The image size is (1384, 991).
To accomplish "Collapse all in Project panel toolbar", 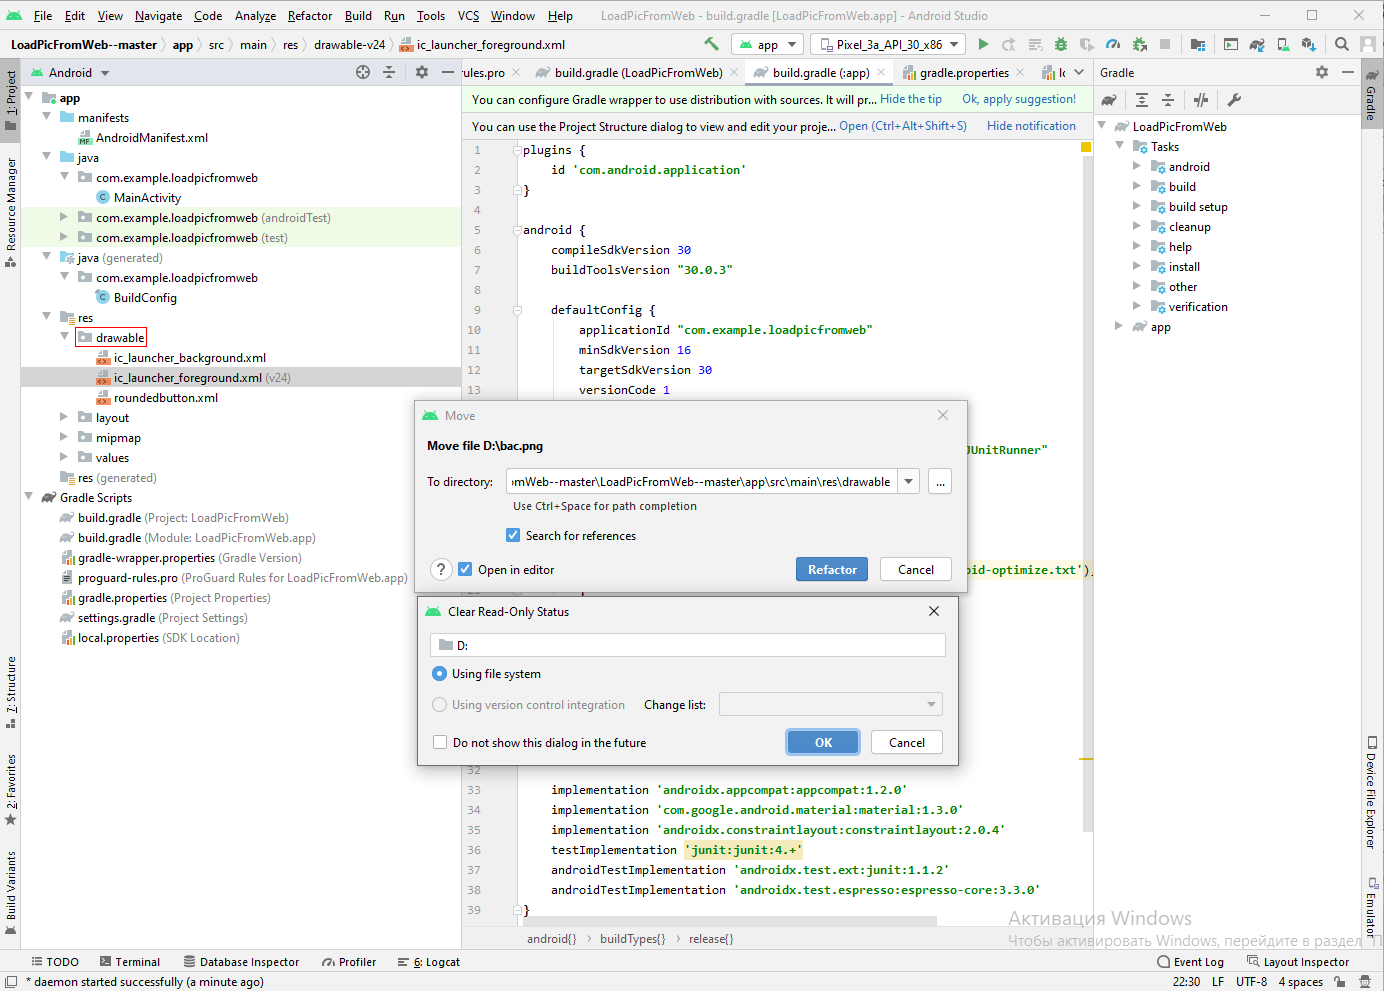I will (x=389, y=72).
